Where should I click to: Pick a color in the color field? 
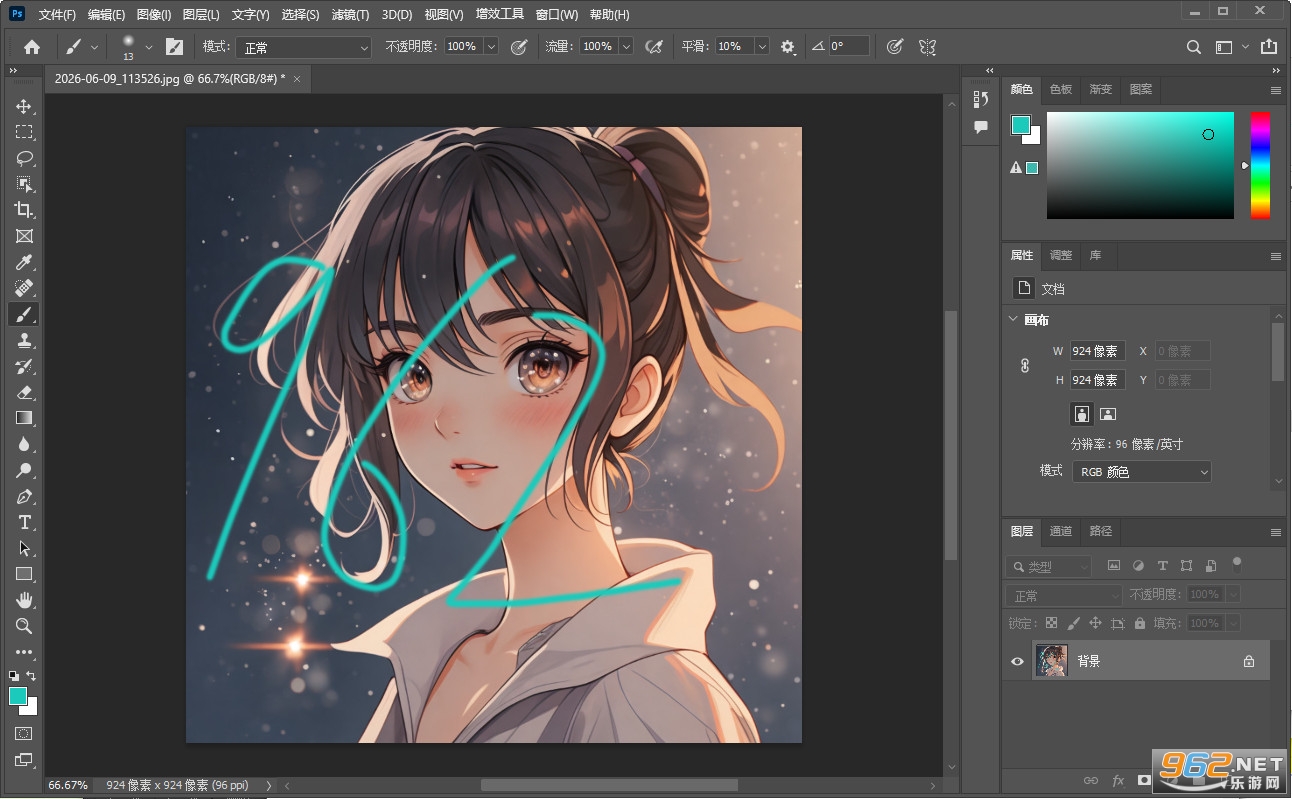point(1140,165)
